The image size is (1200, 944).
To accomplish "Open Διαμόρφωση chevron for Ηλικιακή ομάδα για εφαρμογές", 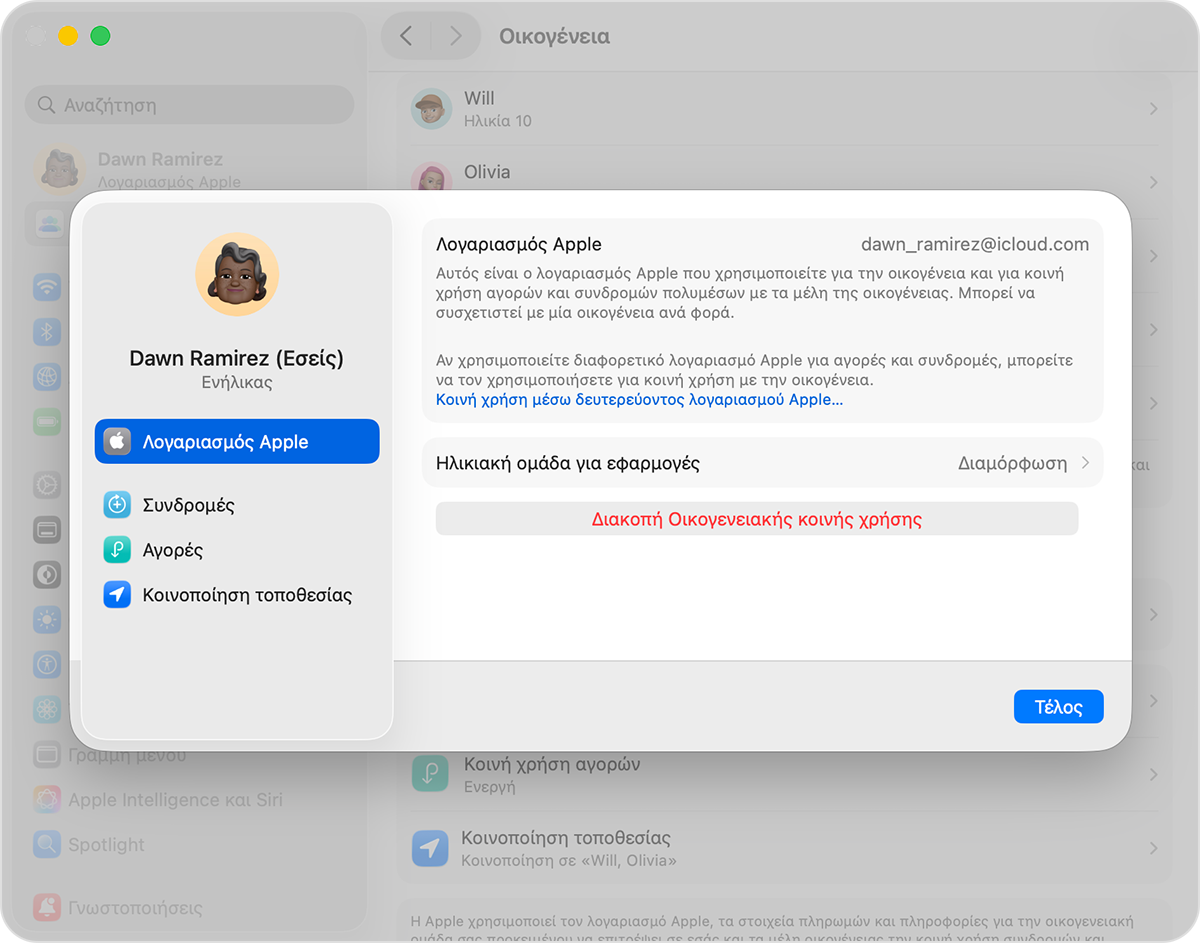I will 1085,462.
